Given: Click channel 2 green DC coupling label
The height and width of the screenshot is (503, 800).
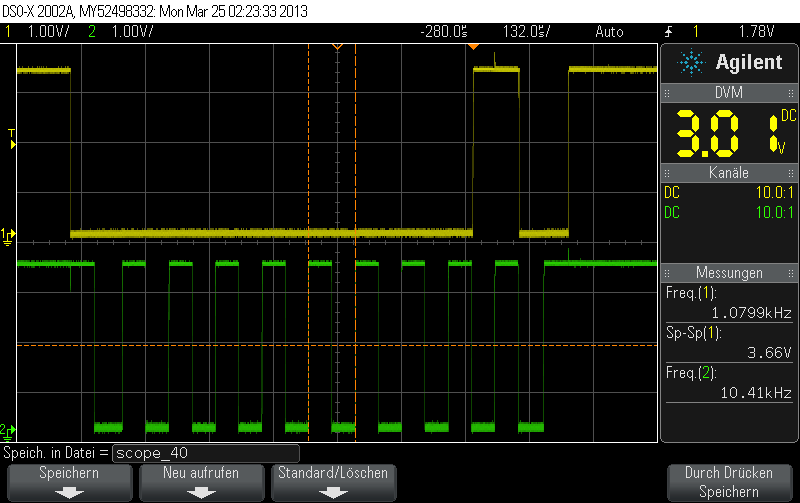Looking at the screenshot, I should 672,213.
